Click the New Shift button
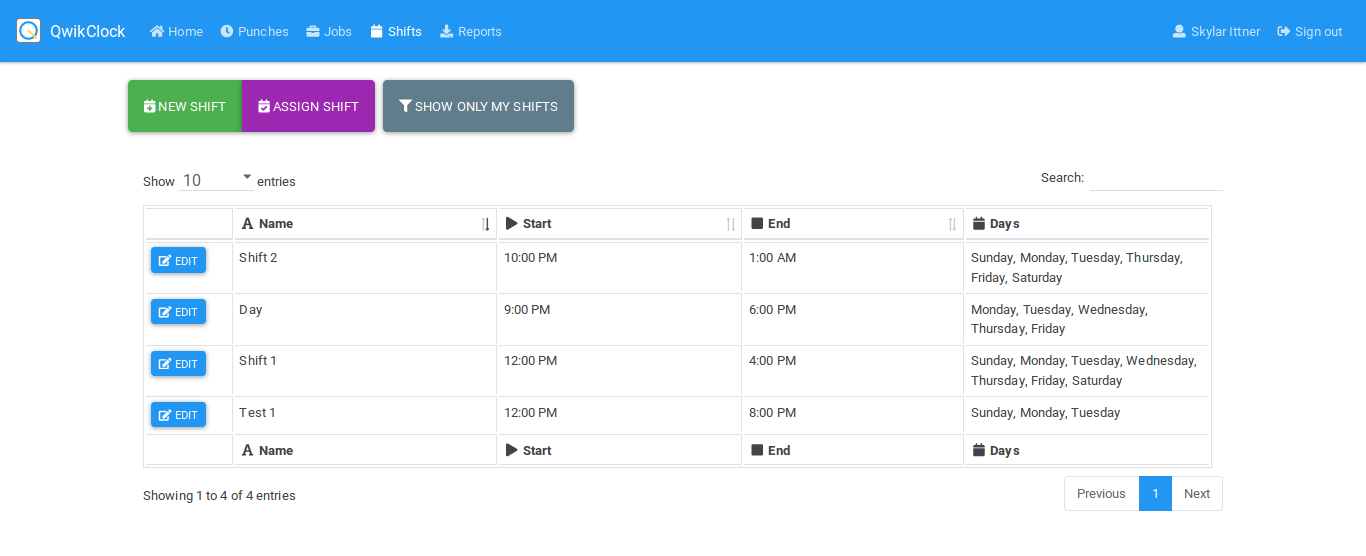 [x=185, y=106]
